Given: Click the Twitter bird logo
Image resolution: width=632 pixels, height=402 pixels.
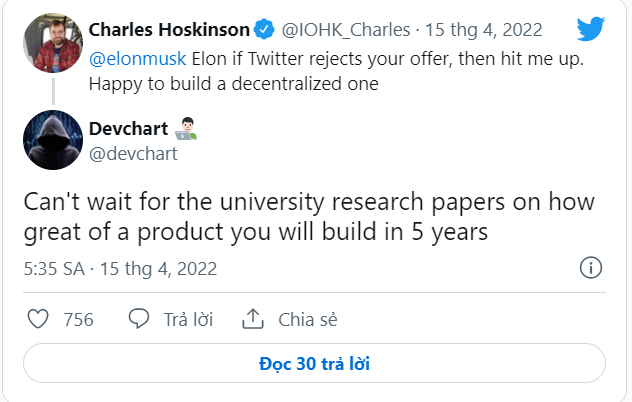Looking at the screenshot, I should [x=590, y=29].
